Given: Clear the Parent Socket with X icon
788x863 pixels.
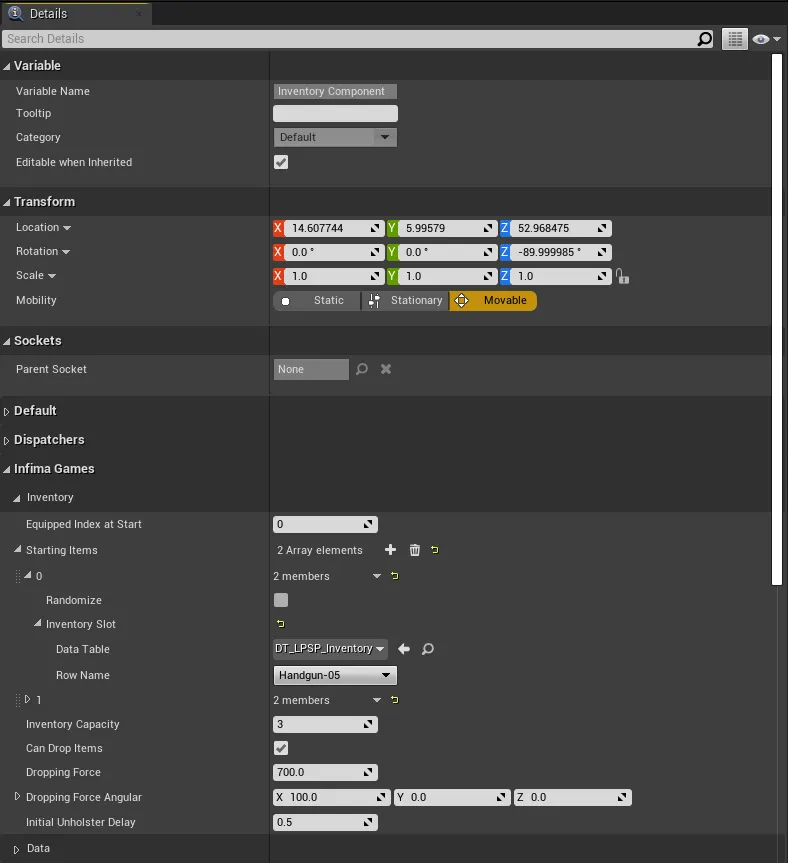Looking at the screenshot, I should 386,369.
